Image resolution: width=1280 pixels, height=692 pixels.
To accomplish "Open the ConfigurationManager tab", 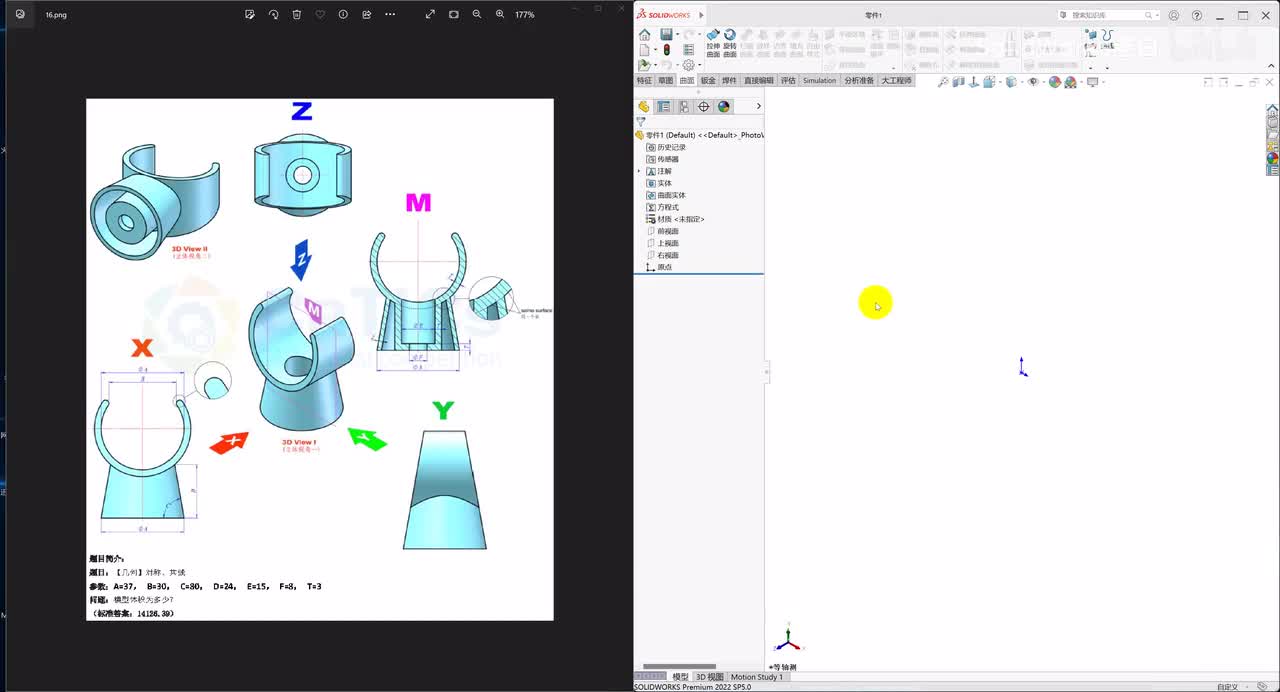I will point(684,106).
